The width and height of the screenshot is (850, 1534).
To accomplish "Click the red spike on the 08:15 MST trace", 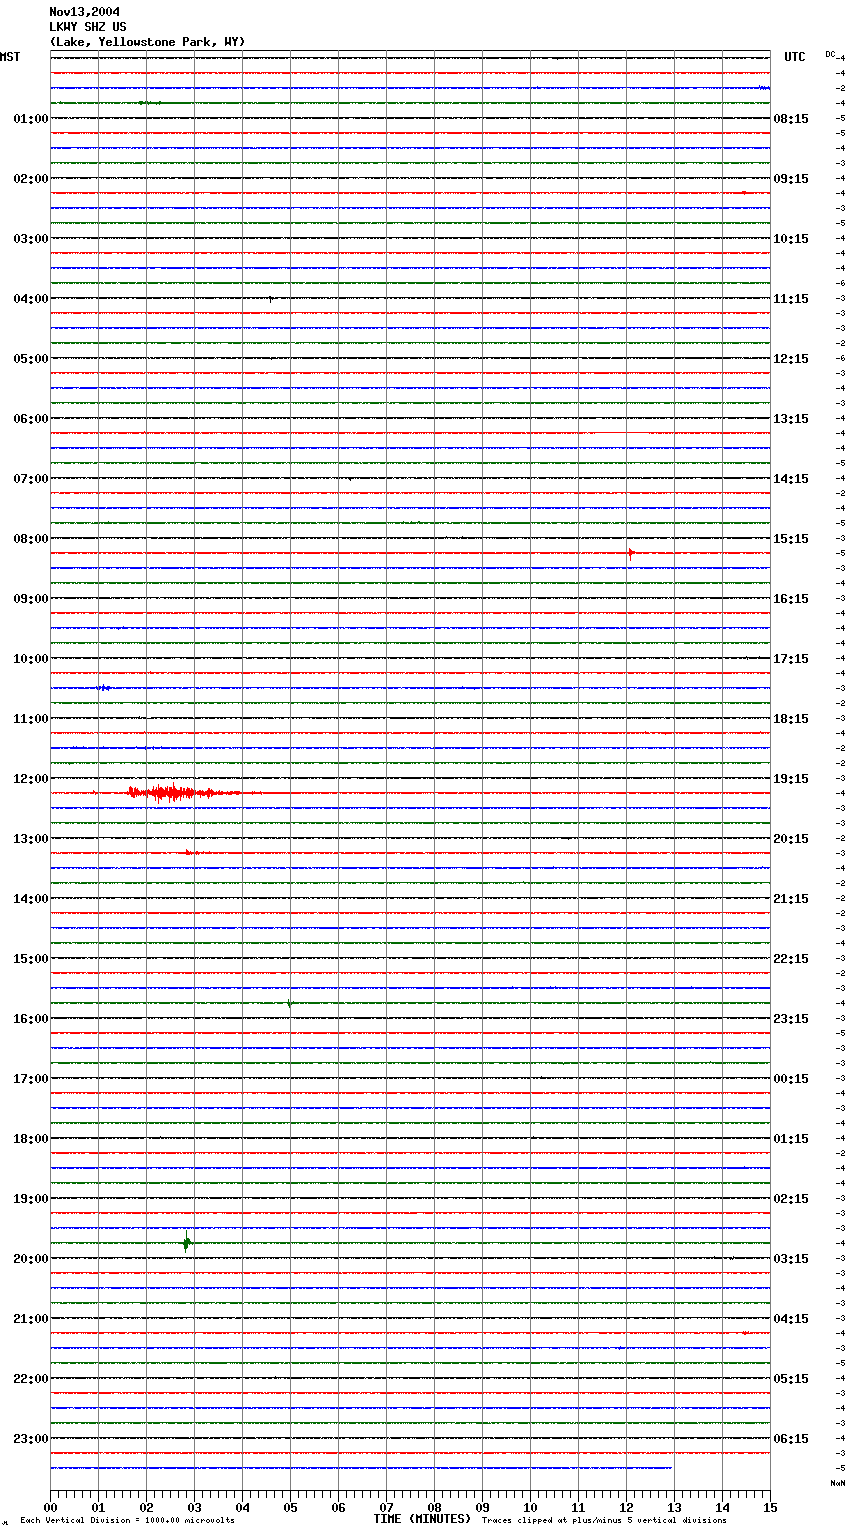I will 630,553.
